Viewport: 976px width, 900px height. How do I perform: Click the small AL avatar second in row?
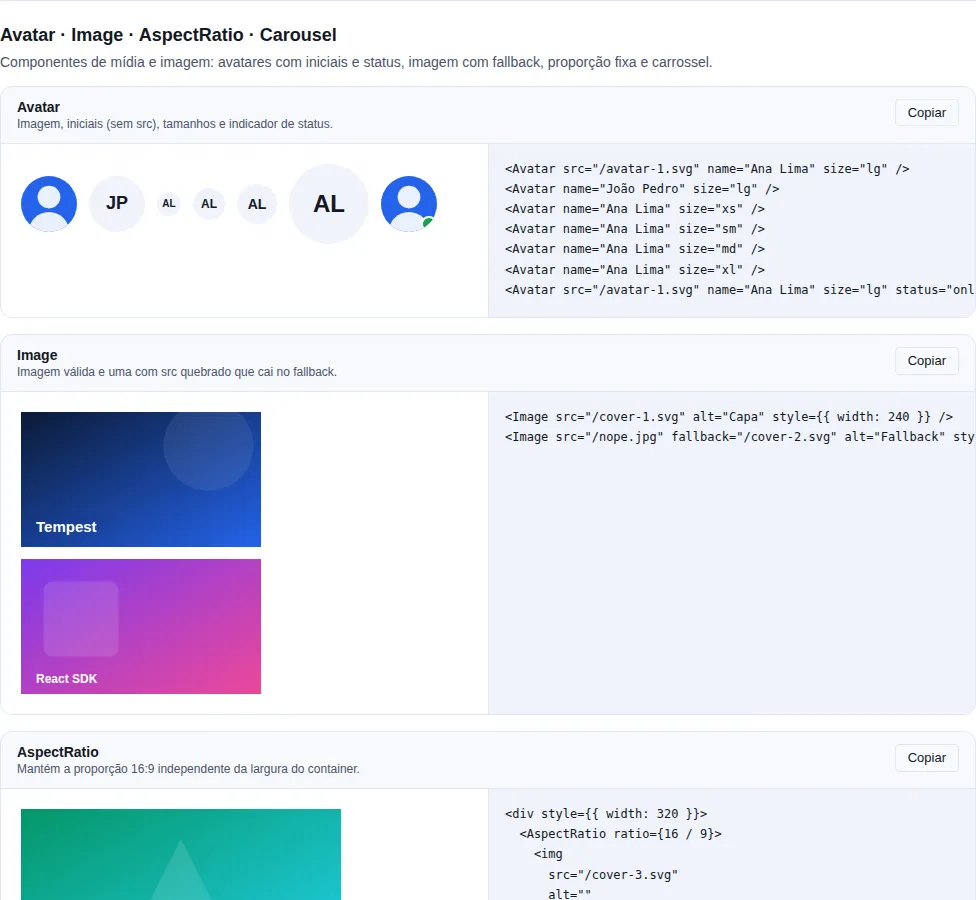pos(209,204)
